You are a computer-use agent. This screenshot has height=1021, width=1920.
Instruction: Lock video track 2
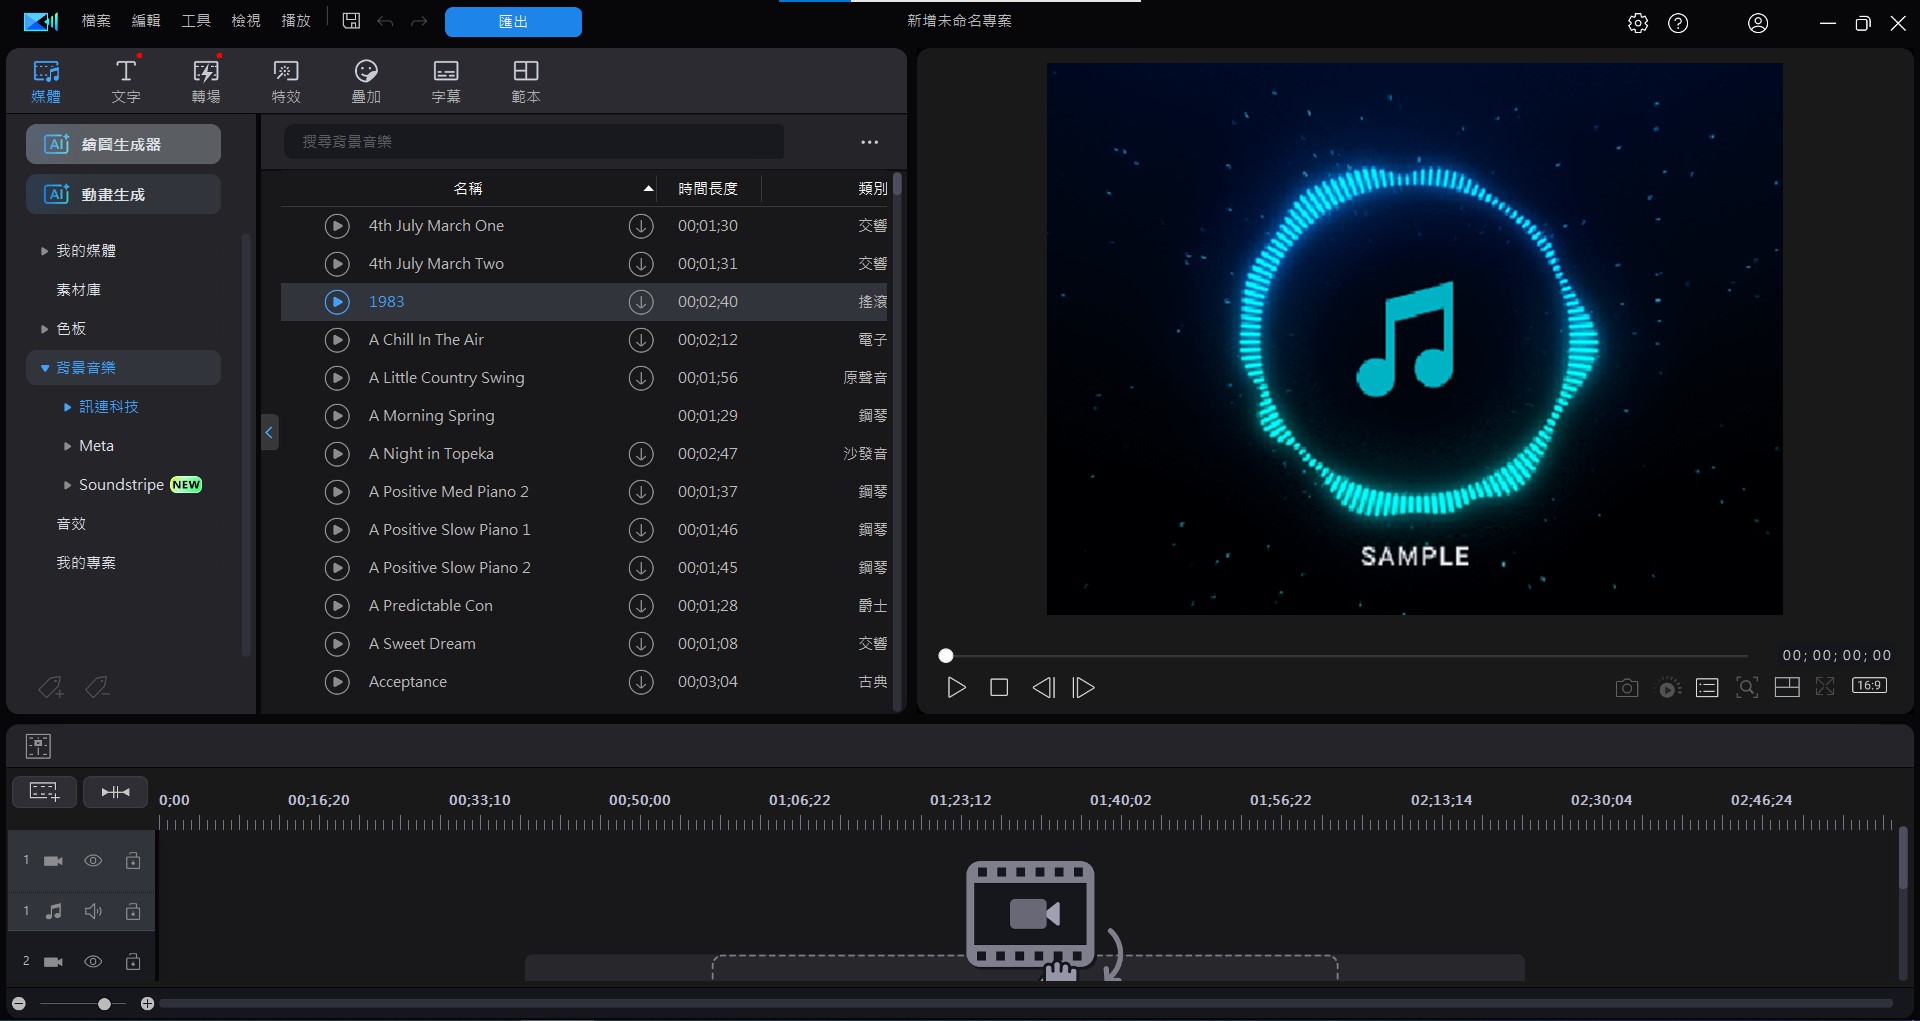(x=132, y=961)
